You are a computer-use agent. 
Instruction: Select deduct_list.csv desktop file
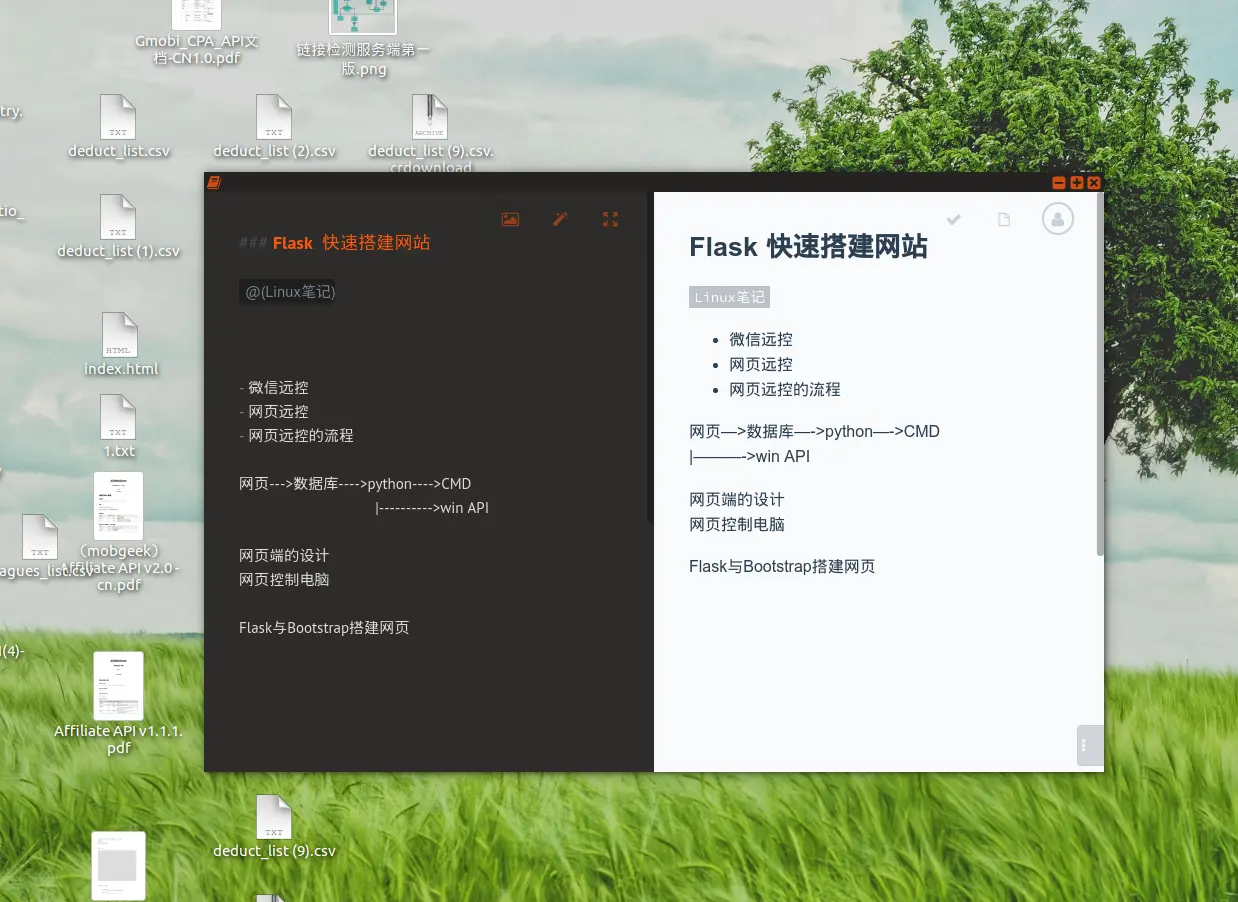click(x=119, y=127)
